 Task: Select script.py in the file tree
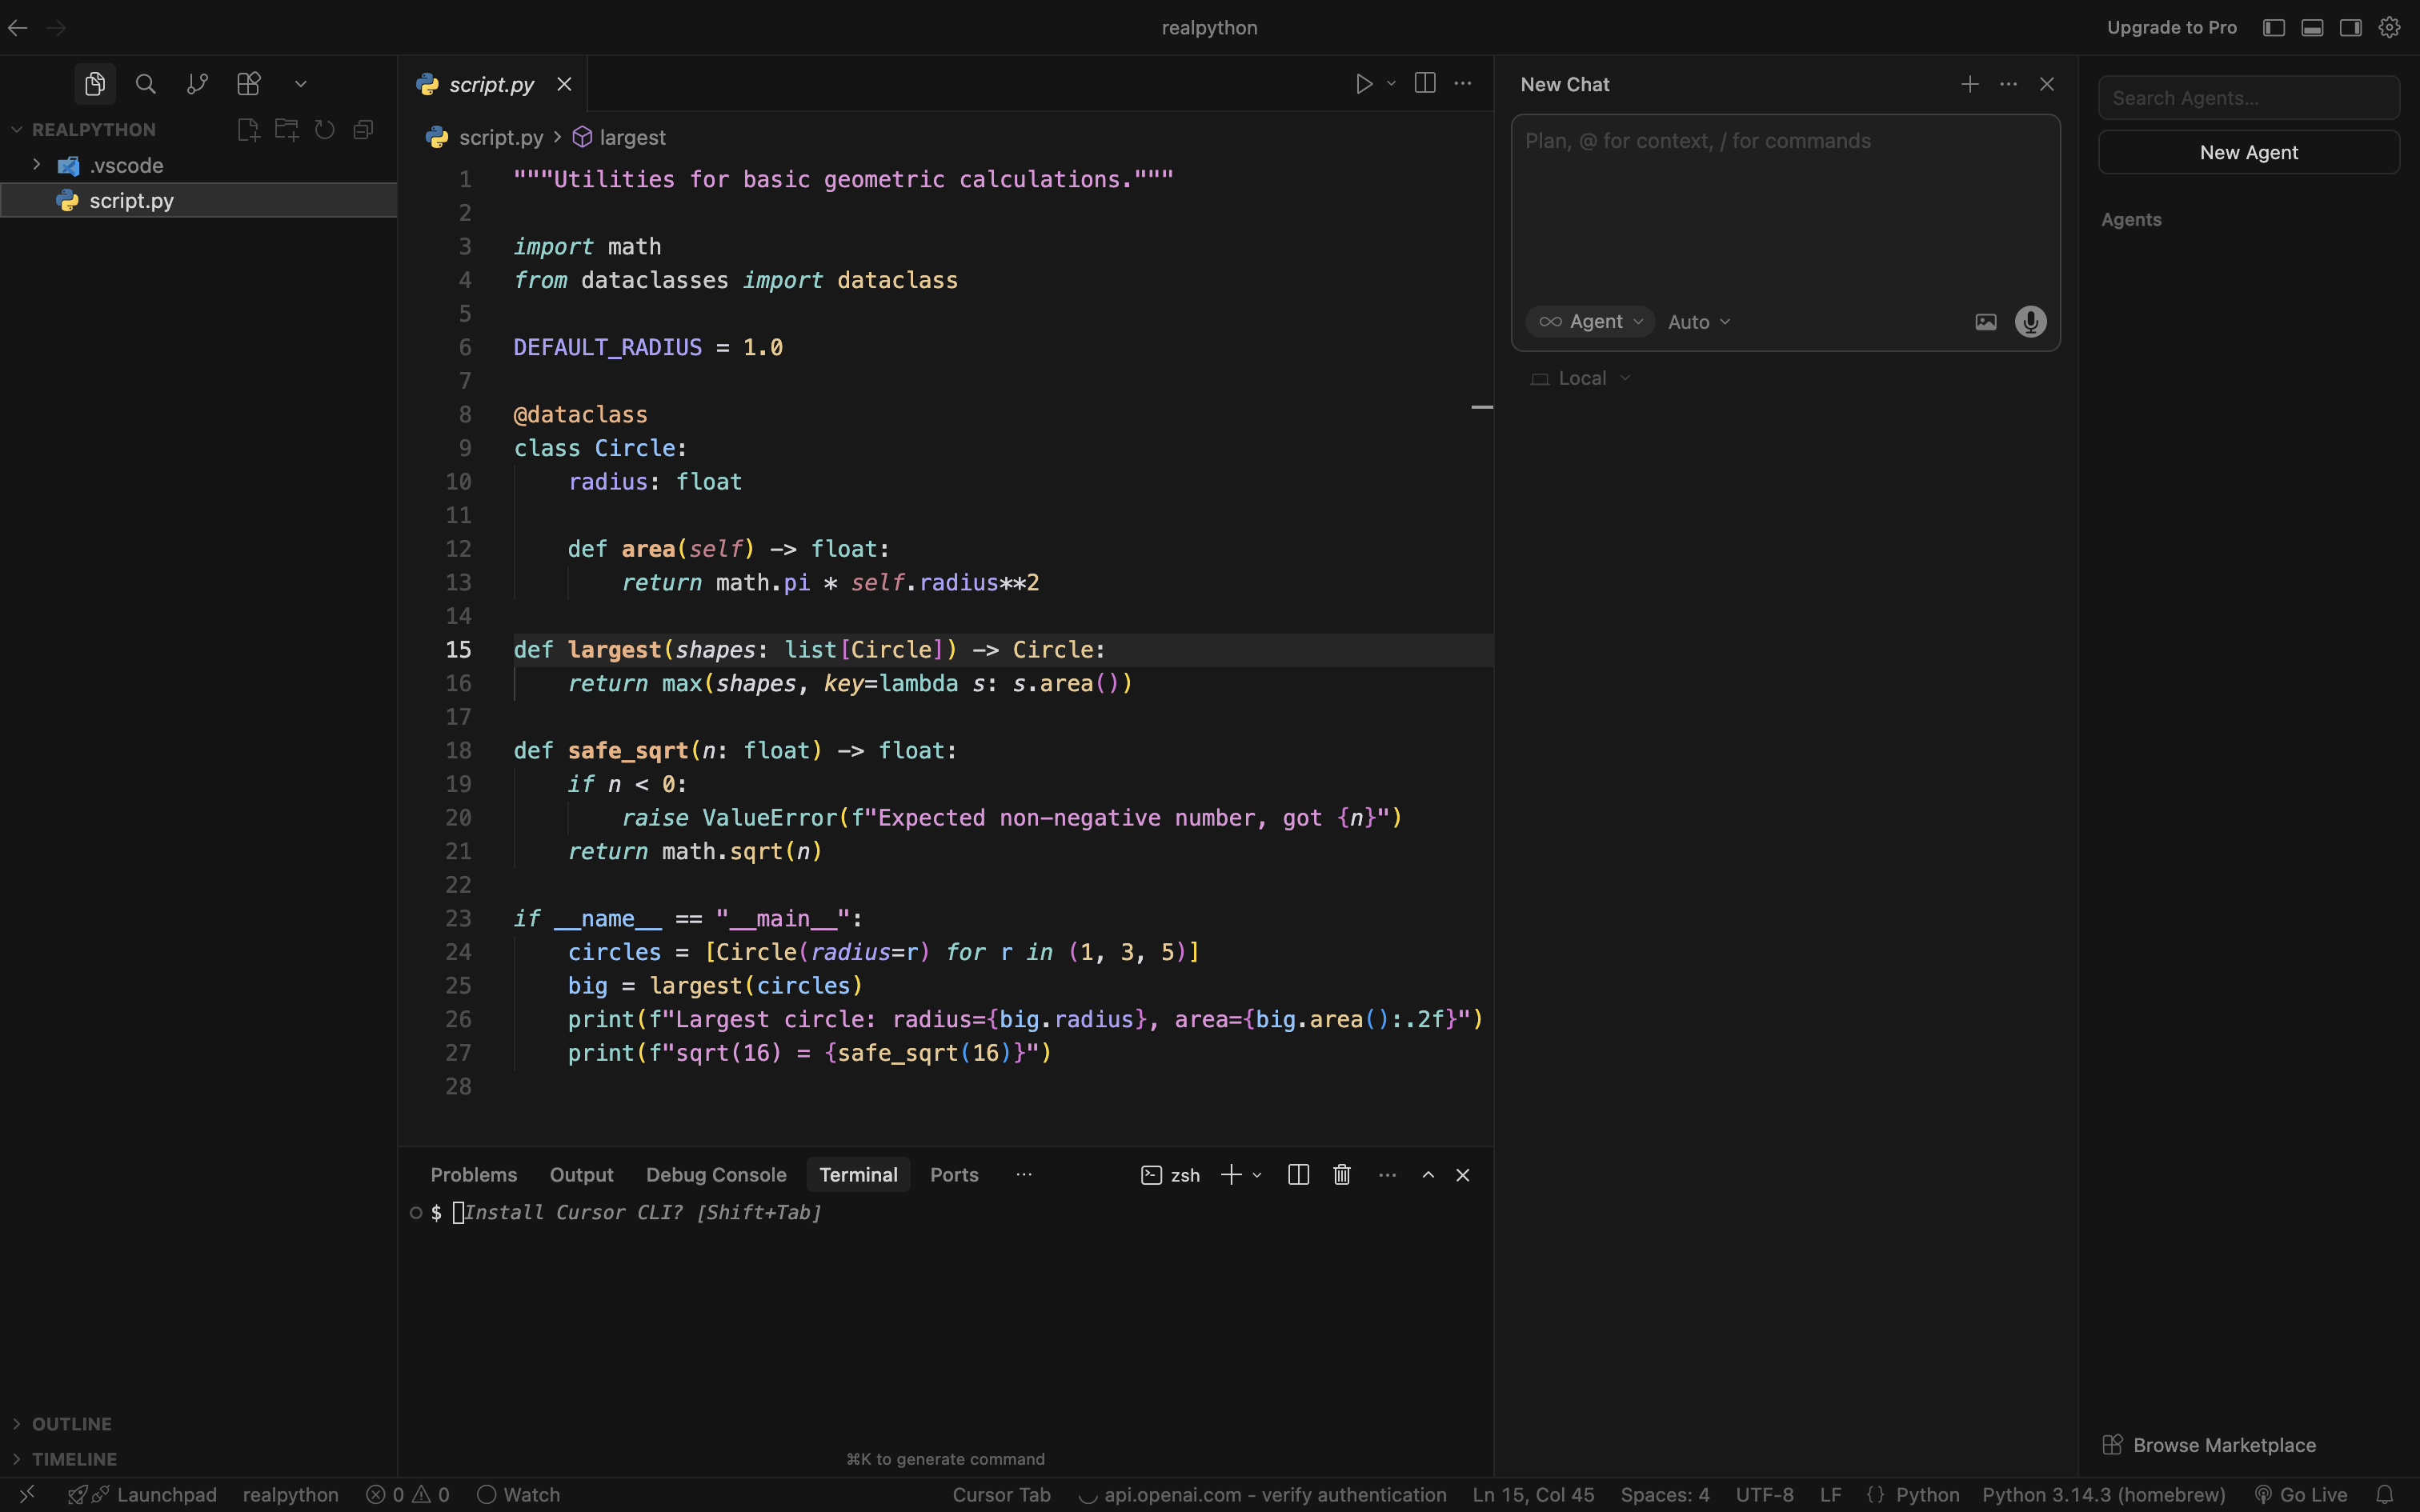[x=198, y=200]
